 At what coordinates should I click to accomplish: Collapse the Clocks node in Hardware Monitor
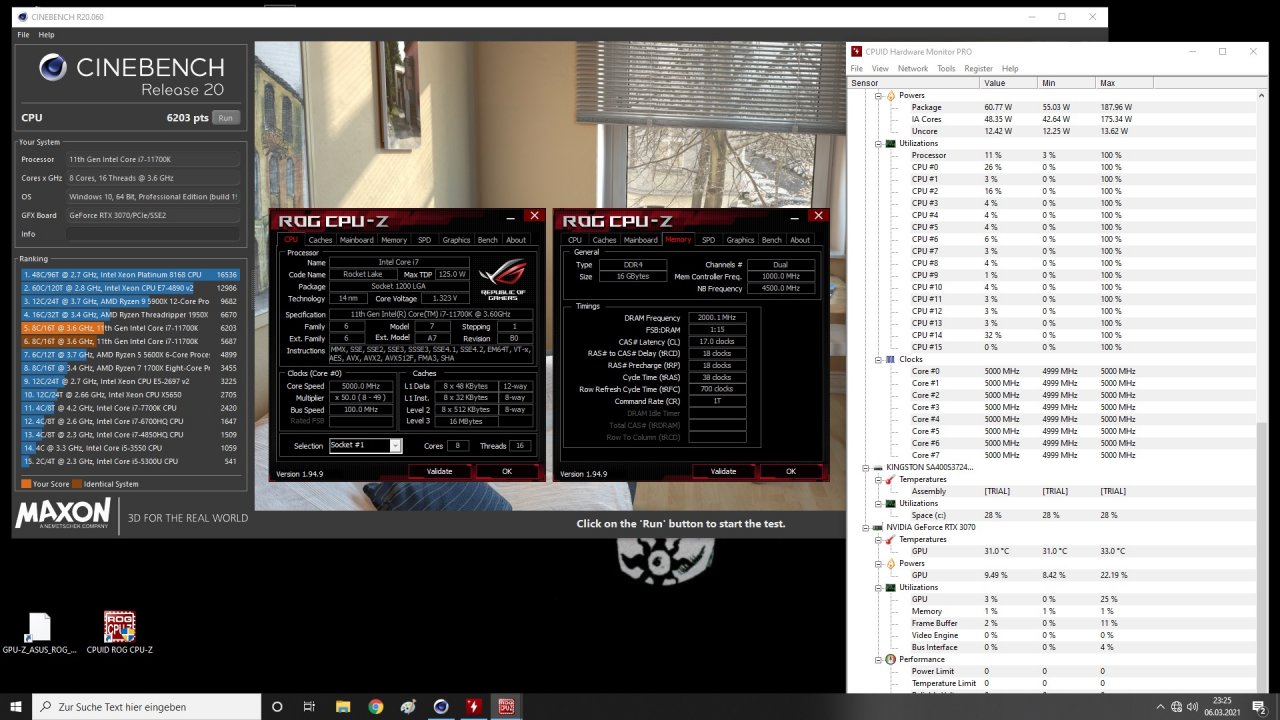(878, 359)
